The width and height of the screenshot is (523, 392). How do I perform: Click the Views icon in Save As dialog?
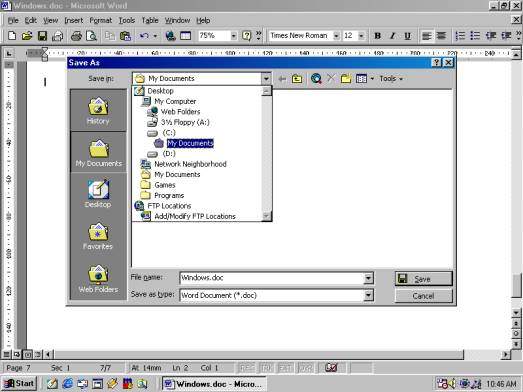361,79
